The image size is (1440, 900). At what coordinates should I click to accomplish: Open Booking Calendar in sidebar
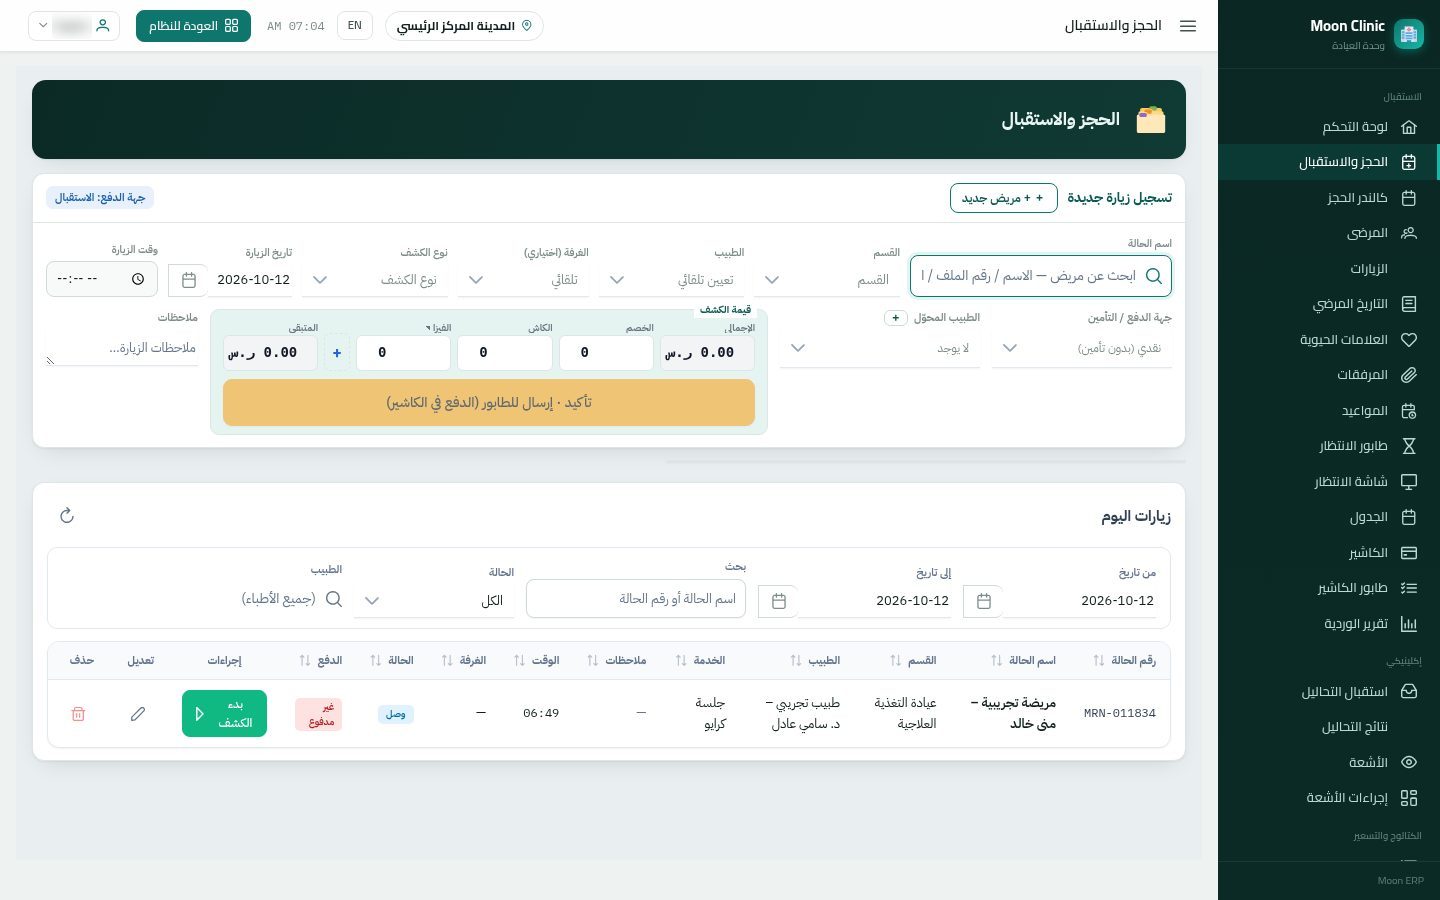[x=1328, y=198]
